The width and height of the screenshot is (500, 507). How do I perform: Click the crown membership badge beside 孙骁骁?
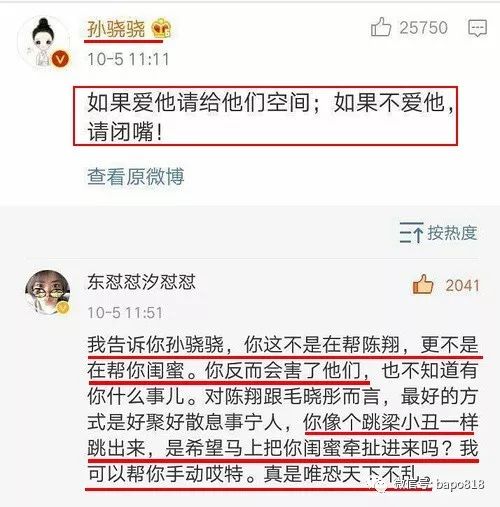click(x=161, y=28)
